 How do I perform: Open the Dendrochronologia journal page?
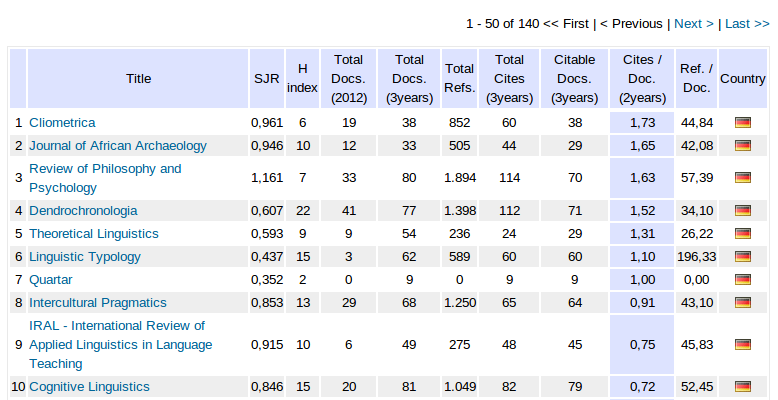[83, 210]
